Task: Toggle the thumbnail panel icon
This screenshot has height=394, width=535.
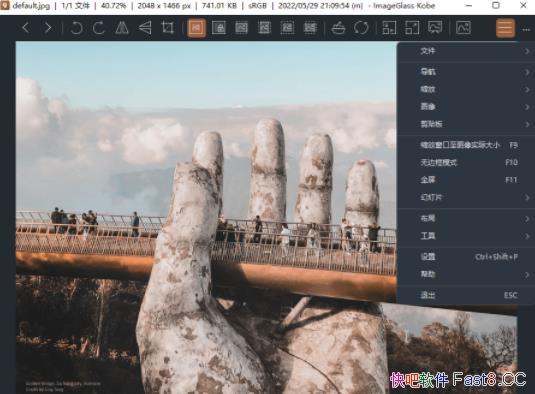Action: (x=463, y=28)
